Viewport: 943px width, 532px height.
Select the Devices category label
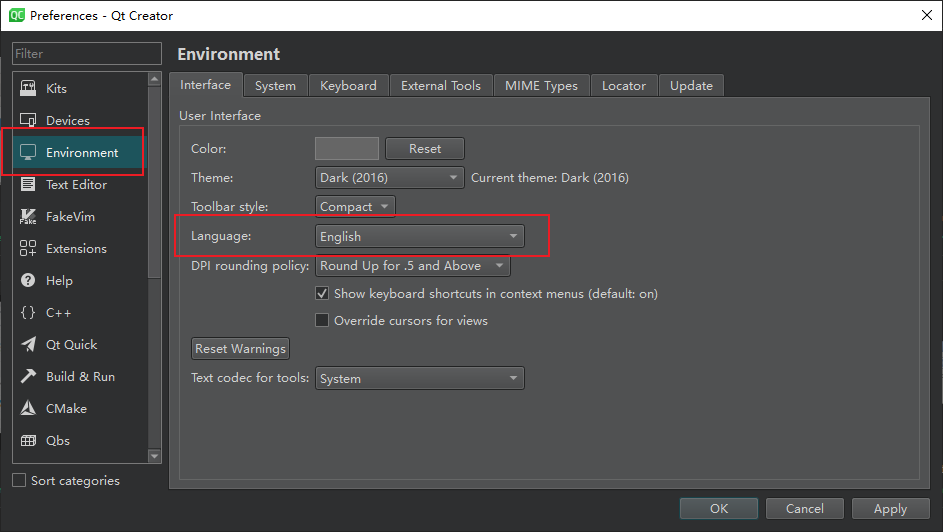tap(68, 120)
